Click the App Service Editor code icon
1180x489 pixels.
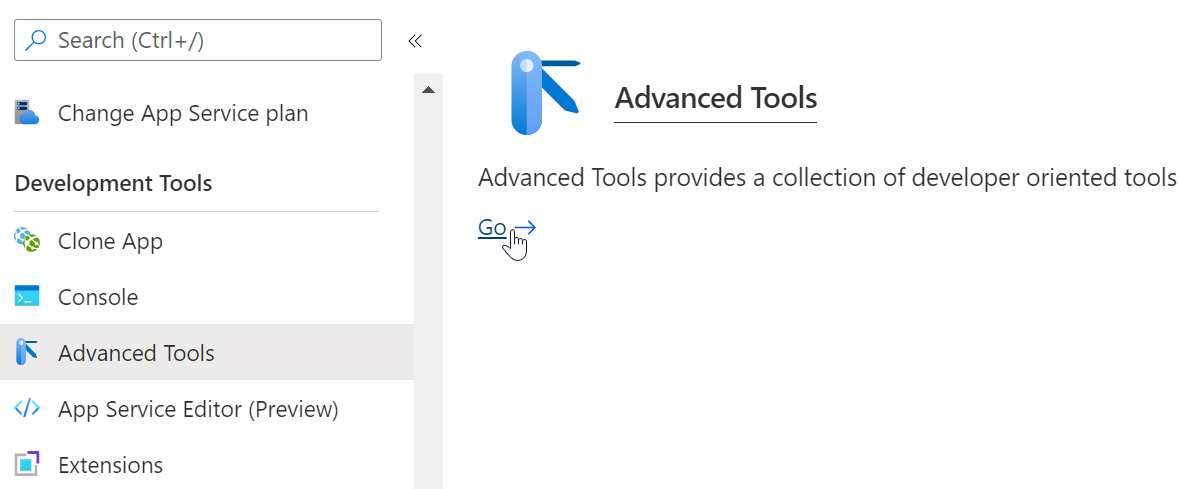tap(26, 409)
